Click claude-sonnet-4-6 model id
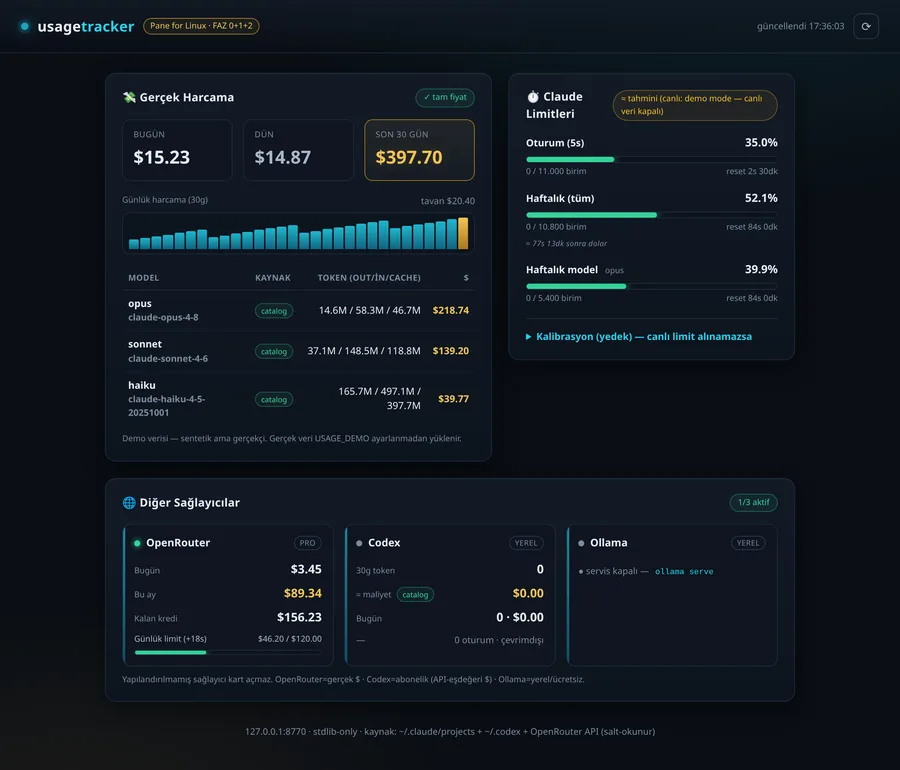Screen dimensions: 900x770 (x=168, y=359)
